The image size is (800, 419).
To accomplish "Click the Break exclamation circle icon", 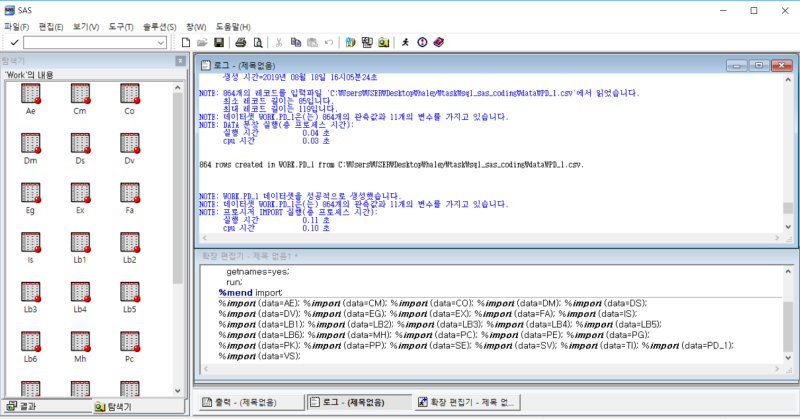I will coord(422,42).
